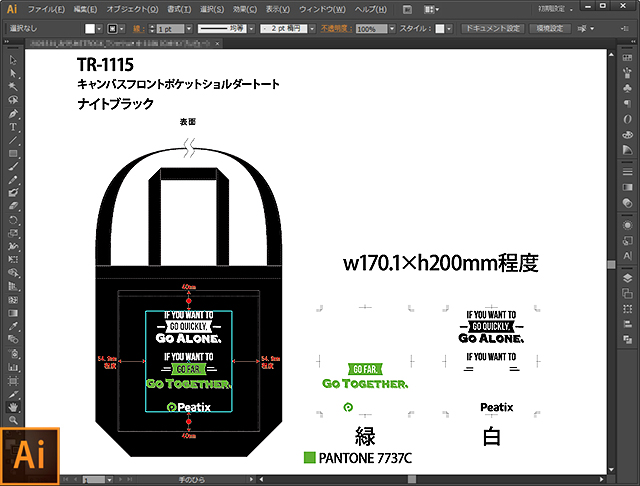The height and width of the screenshot is (486, 640).
Task: Select the Type tool
Action: point(14,127)
